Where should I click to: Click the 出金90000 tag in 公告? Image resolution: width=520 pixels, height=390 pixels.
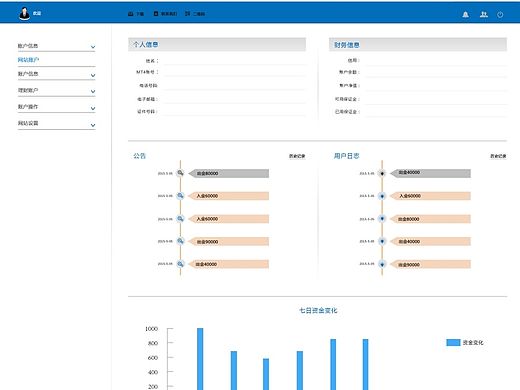229,241
